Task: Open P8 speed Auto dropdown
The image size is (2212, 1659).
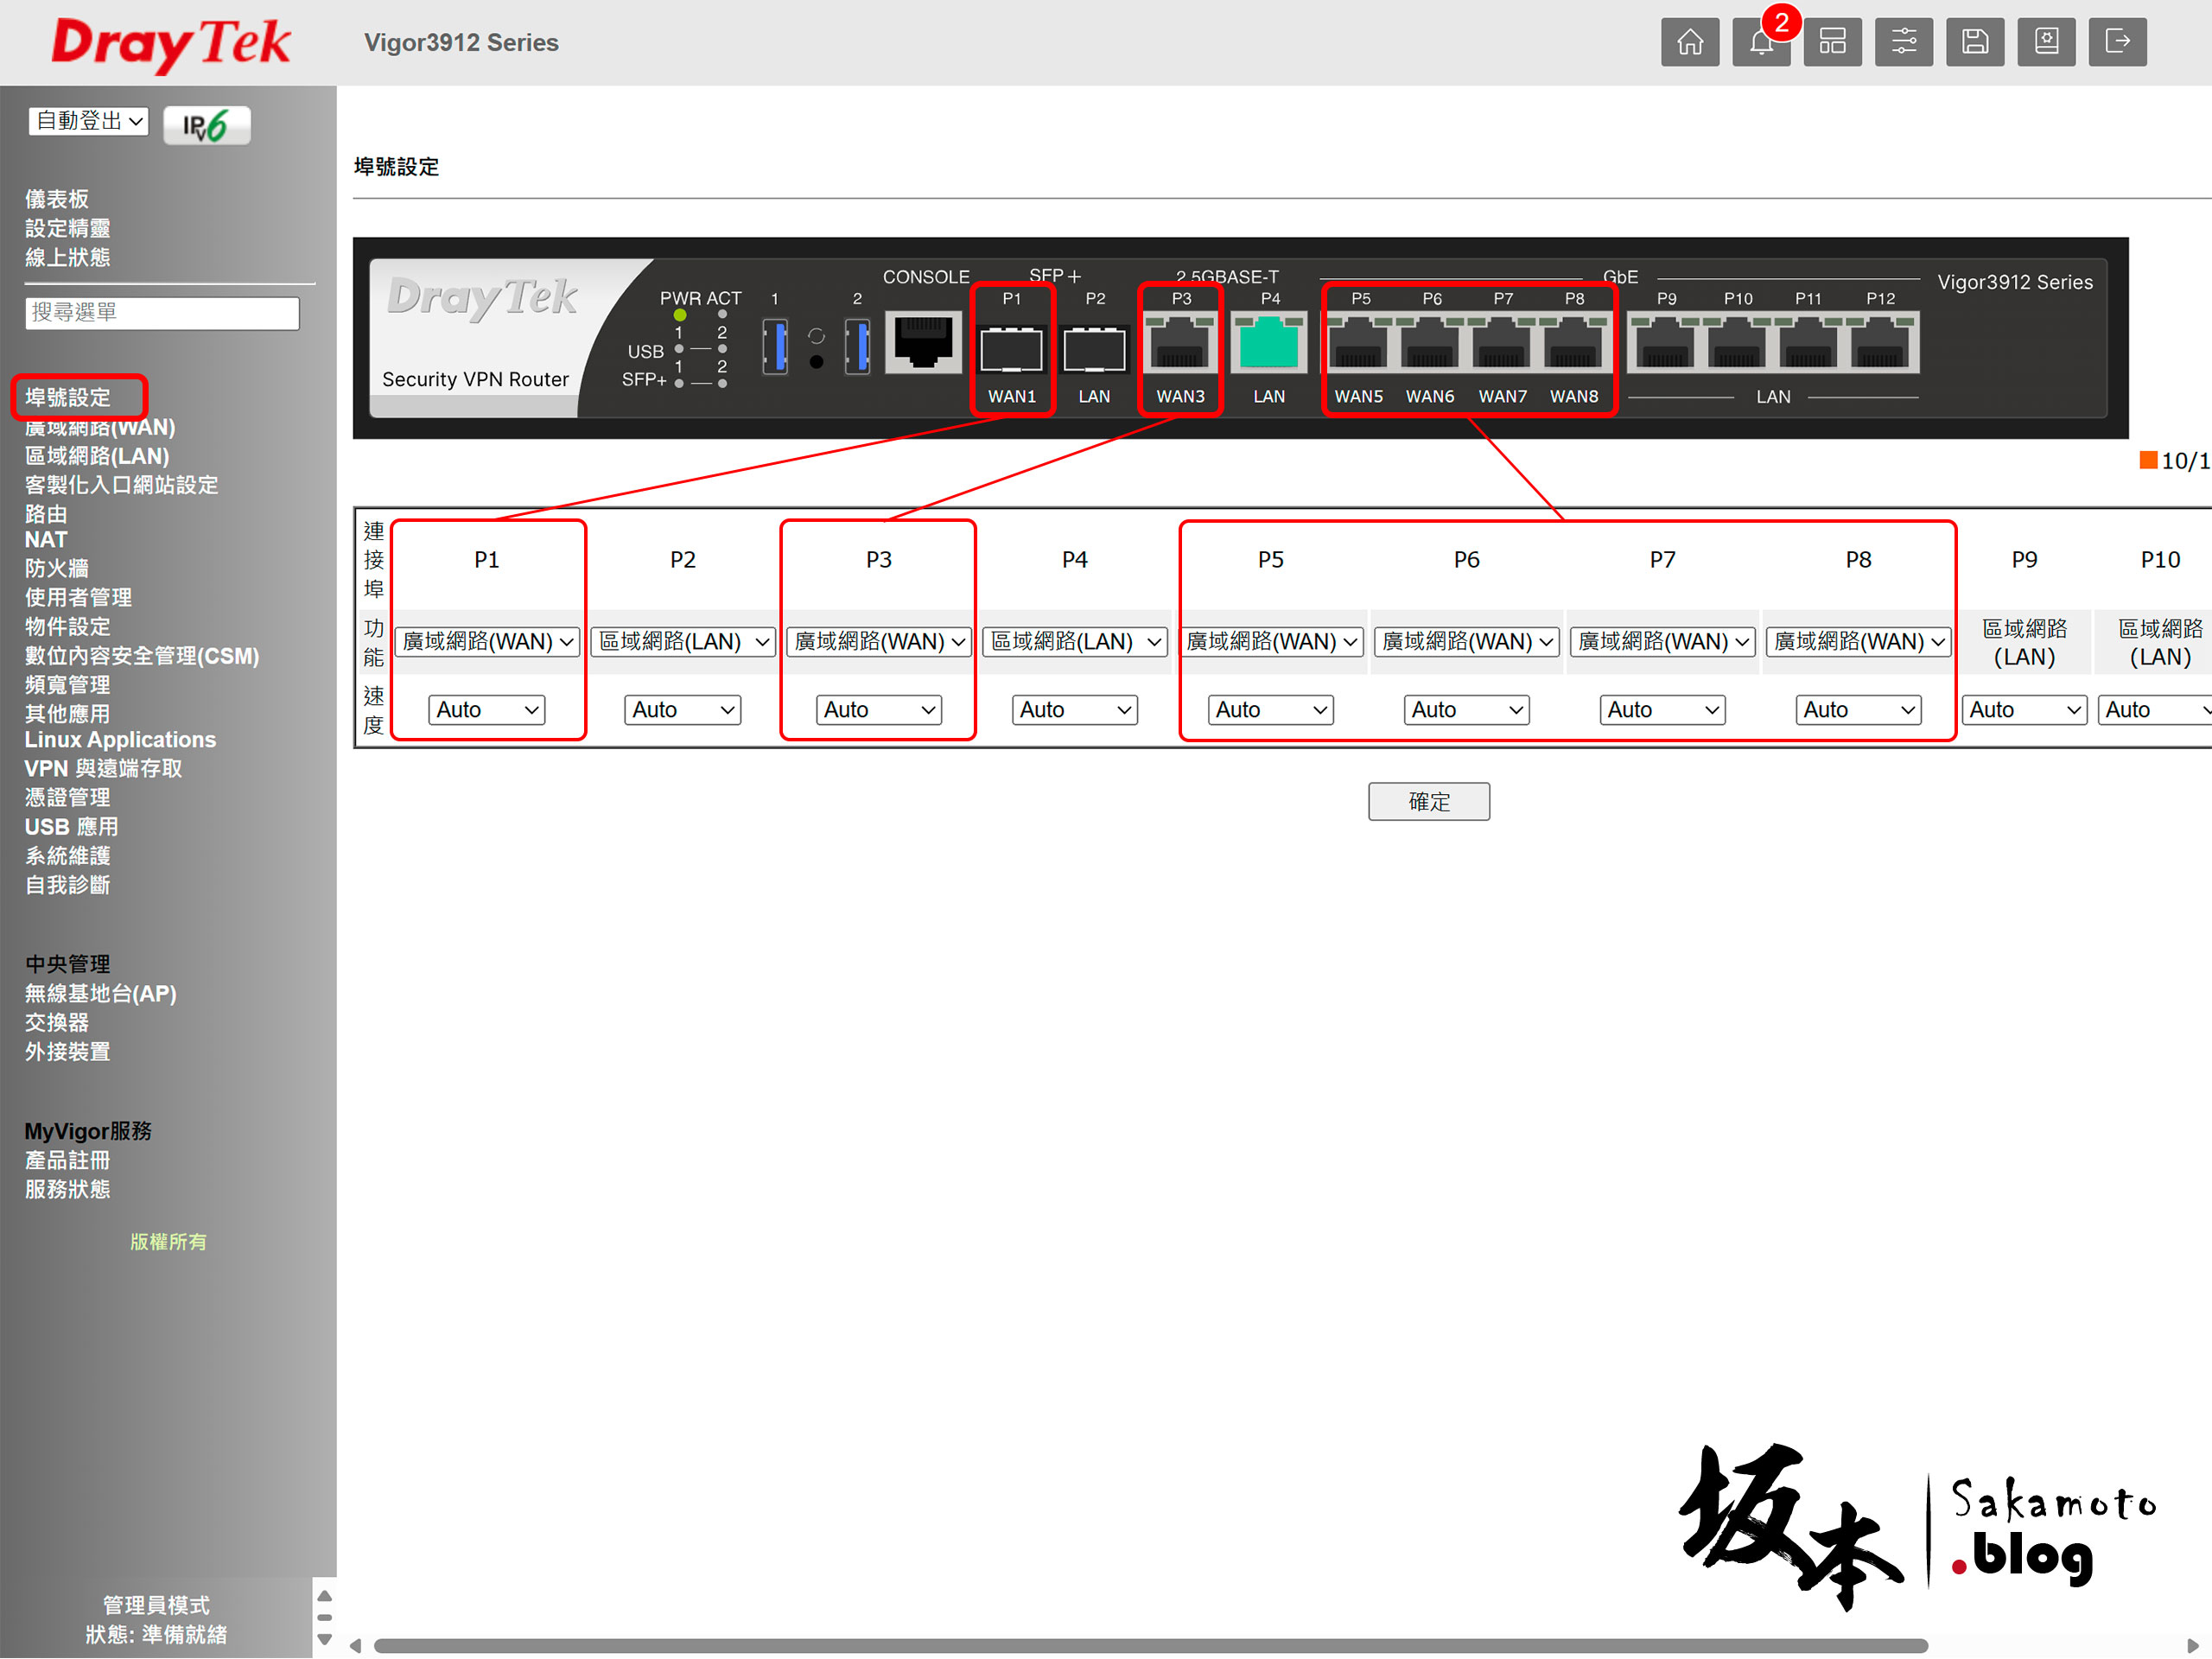Action: pyautogui.click(x=1859, y=710)
